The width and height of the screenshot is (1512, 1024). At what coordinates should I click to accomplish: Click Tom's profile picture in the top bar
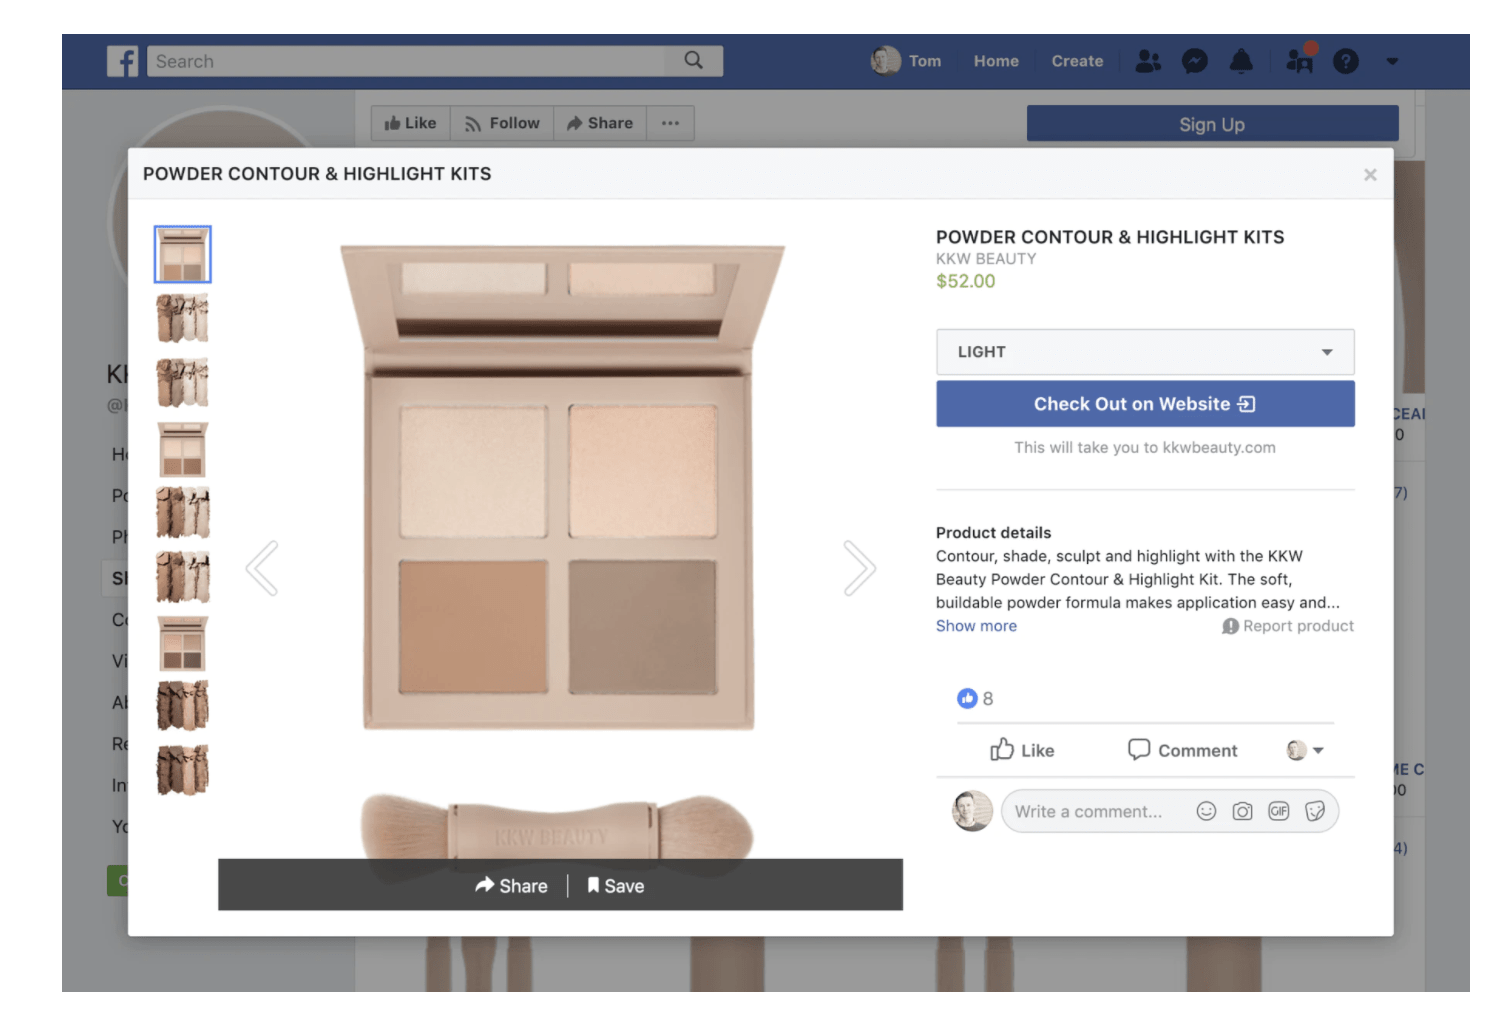(885, 61)
